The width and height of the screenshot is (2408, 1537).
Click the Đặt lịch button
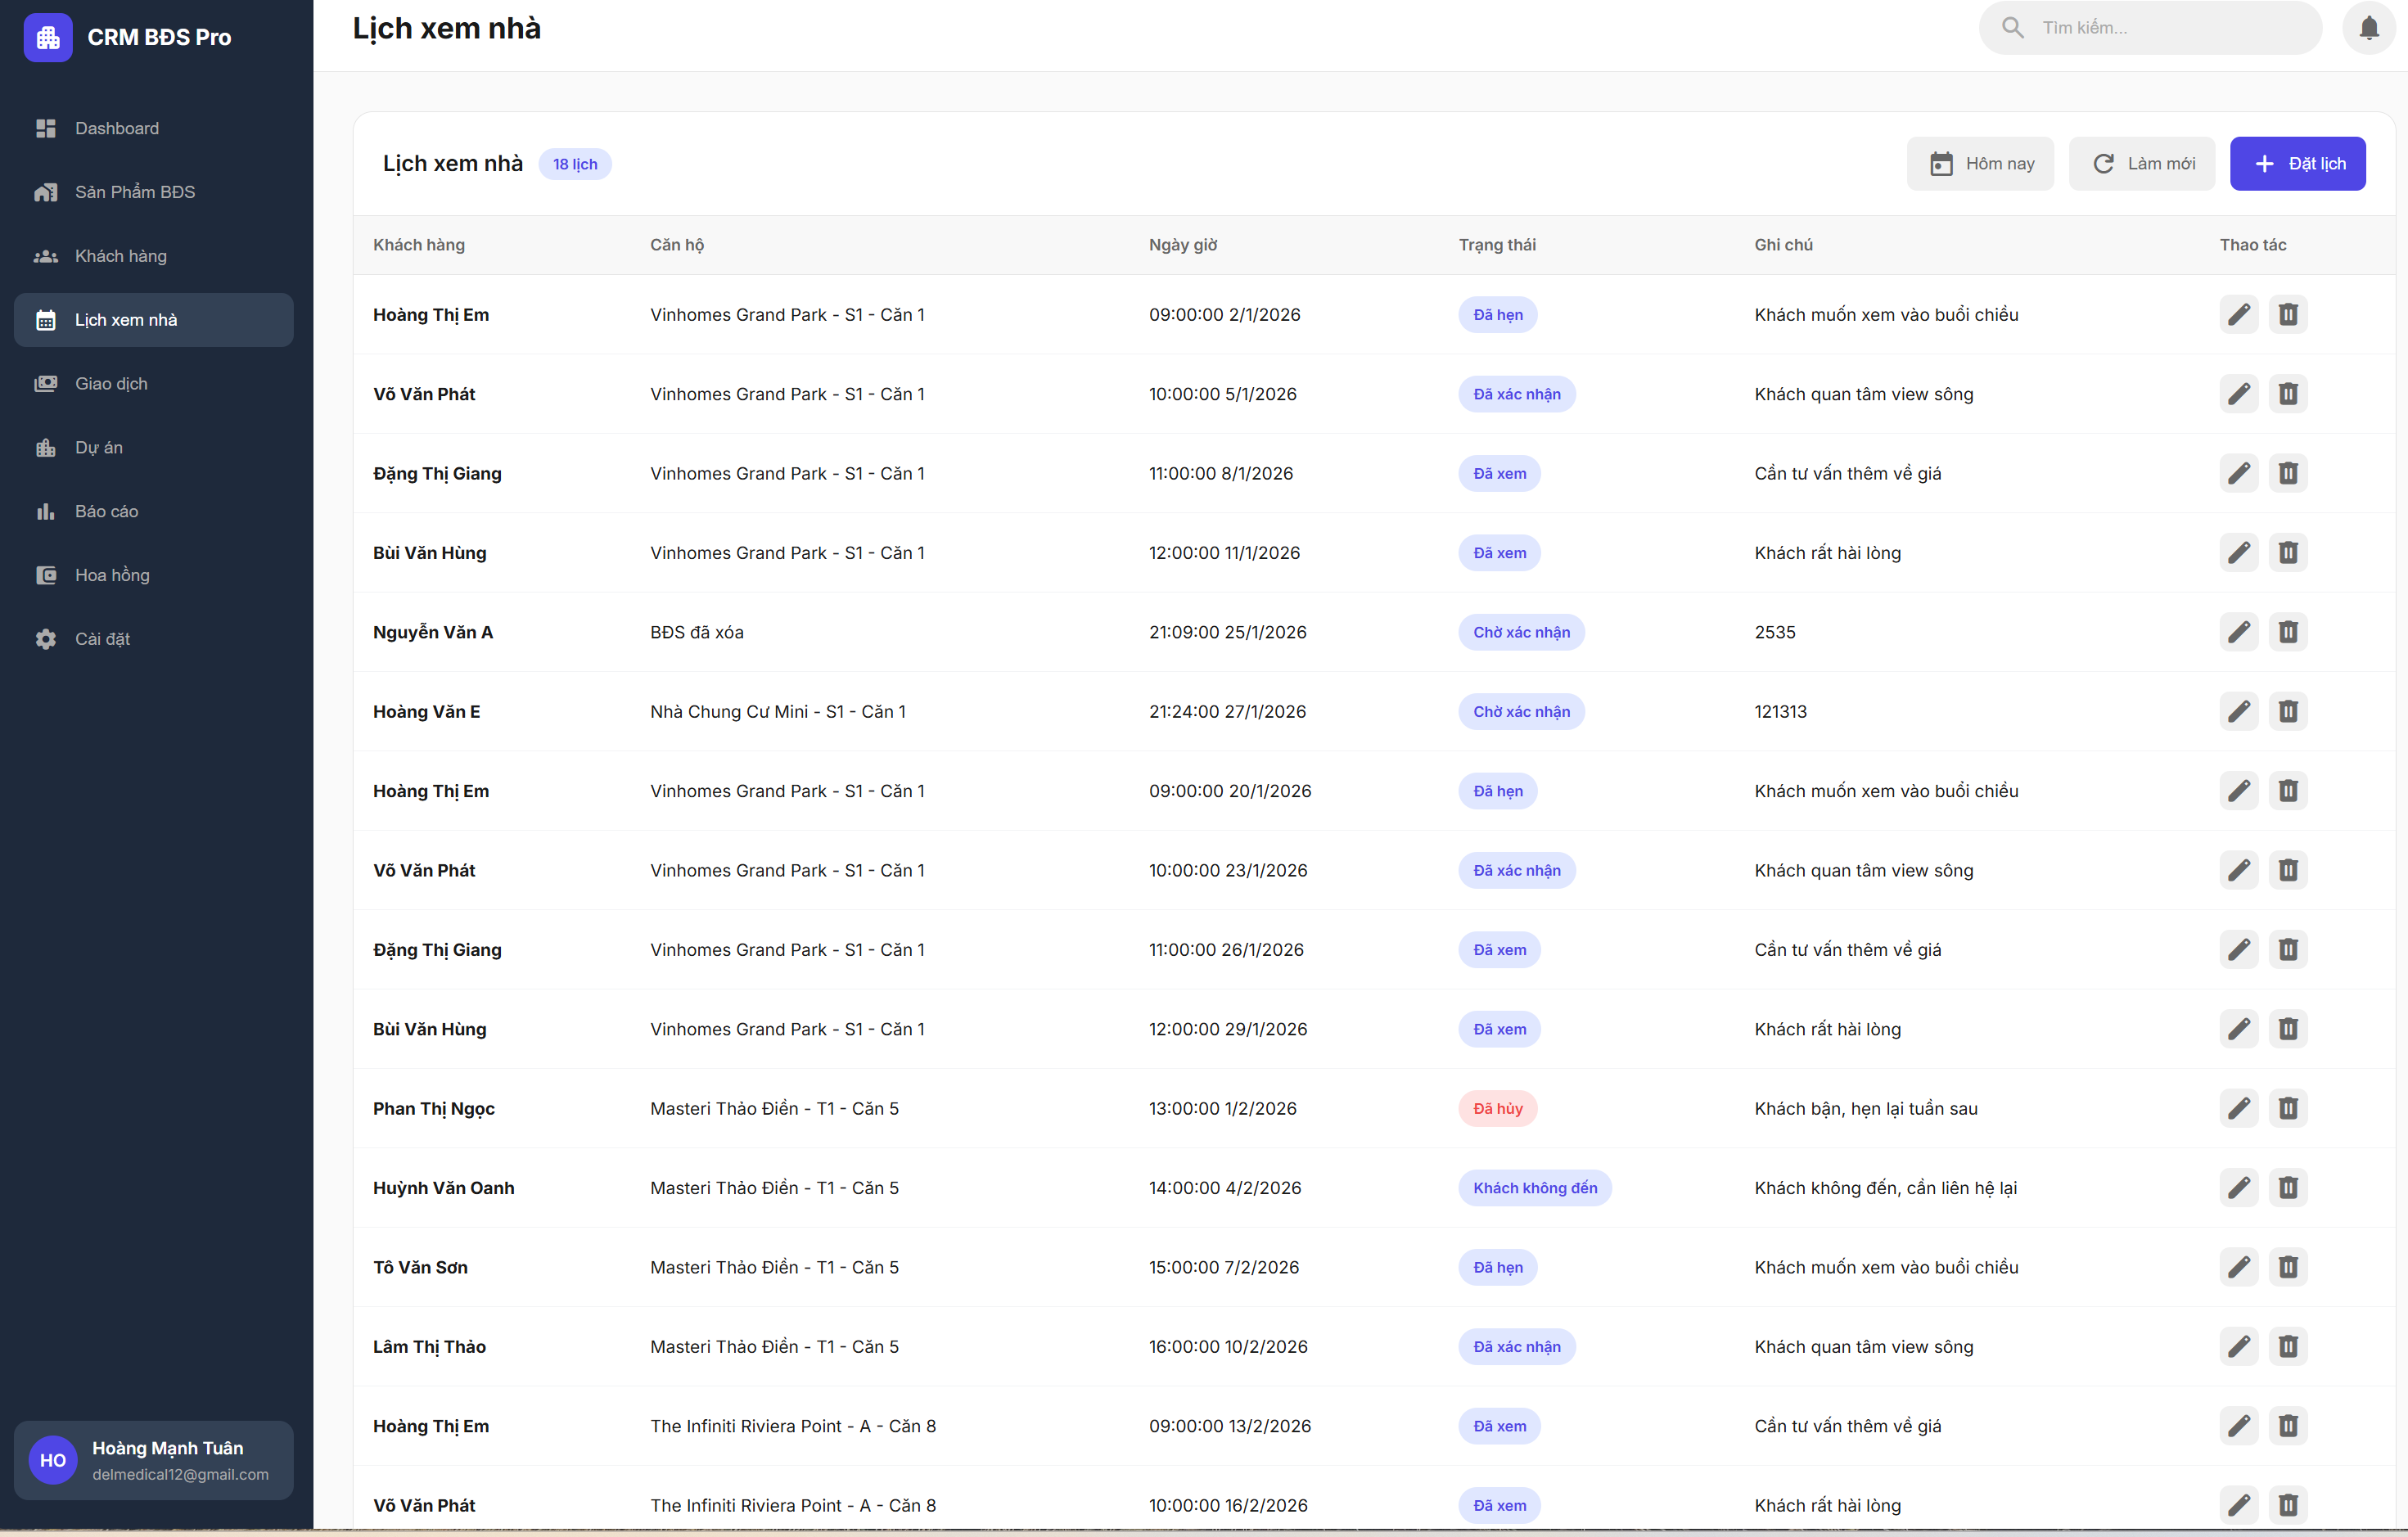tap(2297, 164)
